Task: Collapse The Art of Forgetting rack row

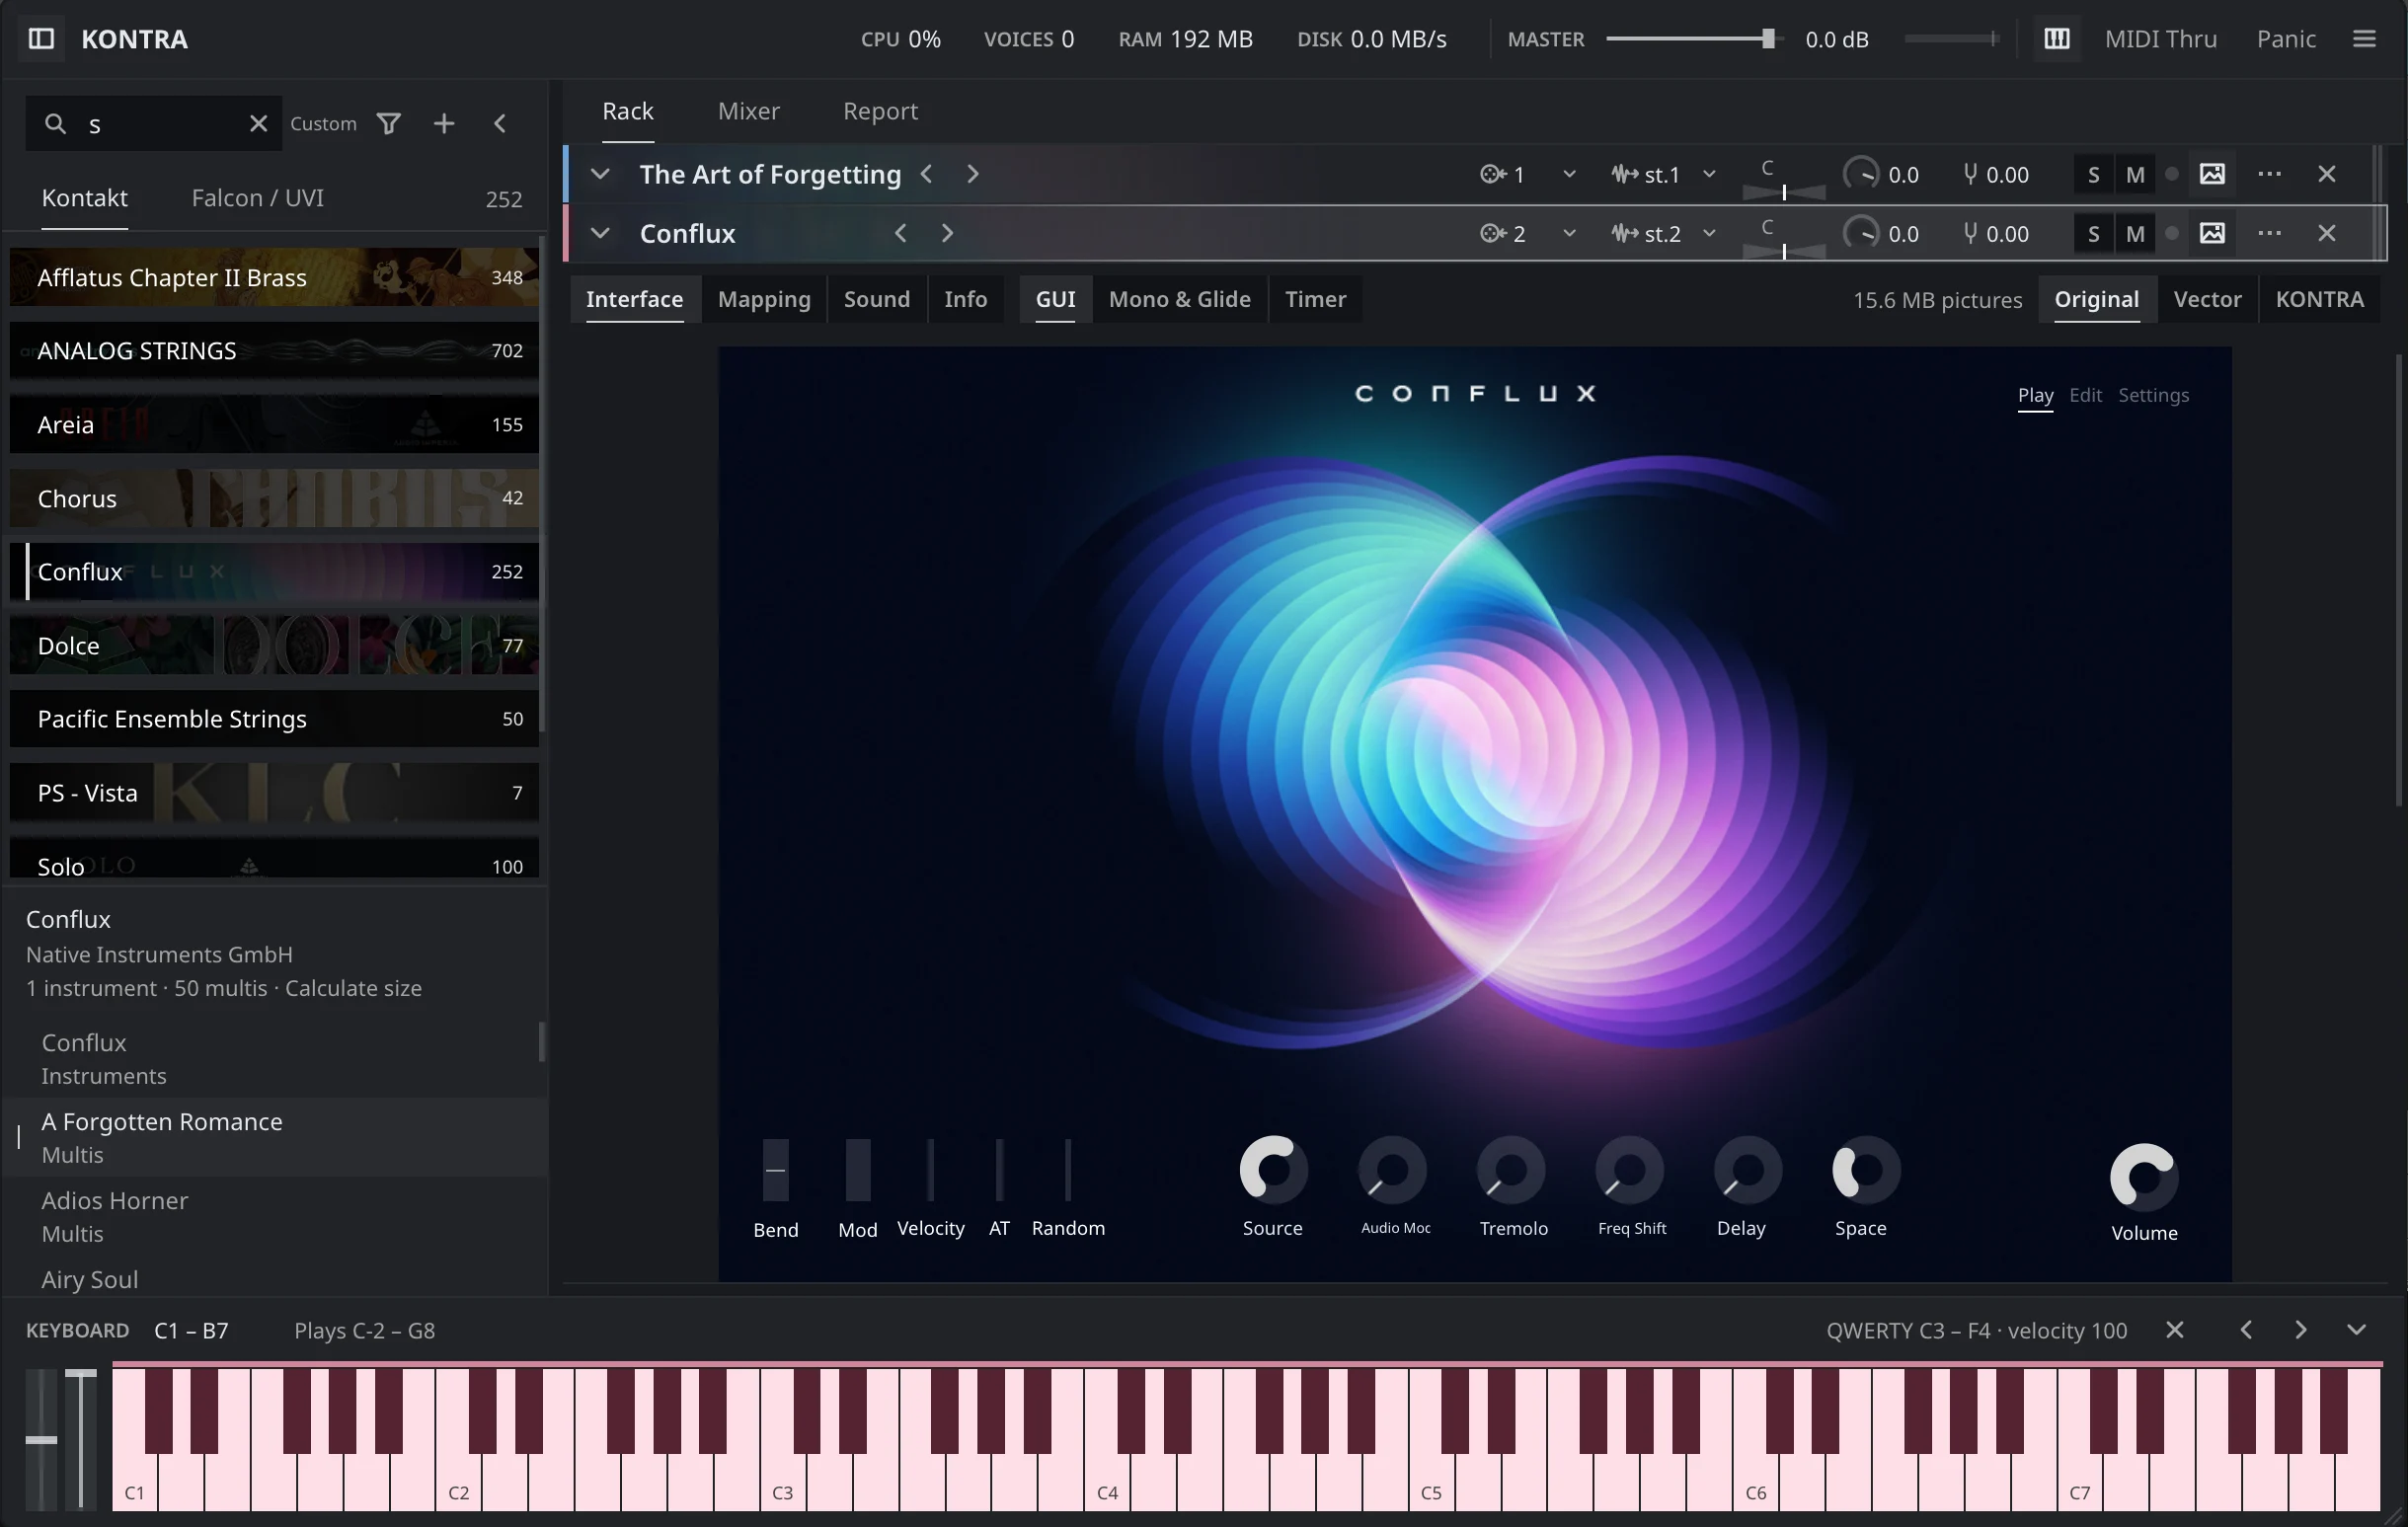Action: pos(600,174)
